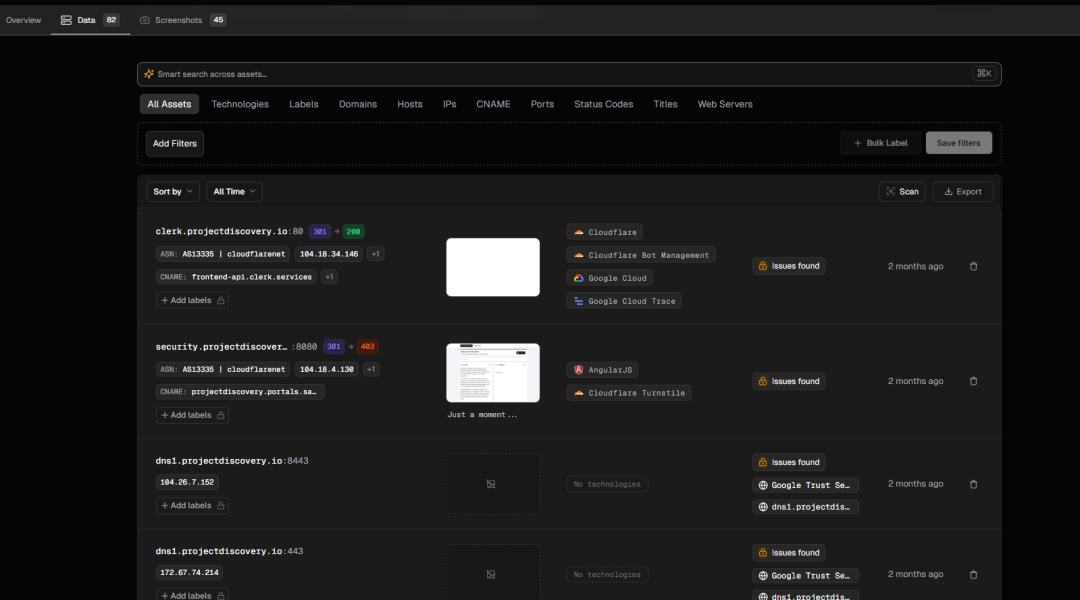
Task: Select the Domains filter tab
Action: click(x=357, y=104)
